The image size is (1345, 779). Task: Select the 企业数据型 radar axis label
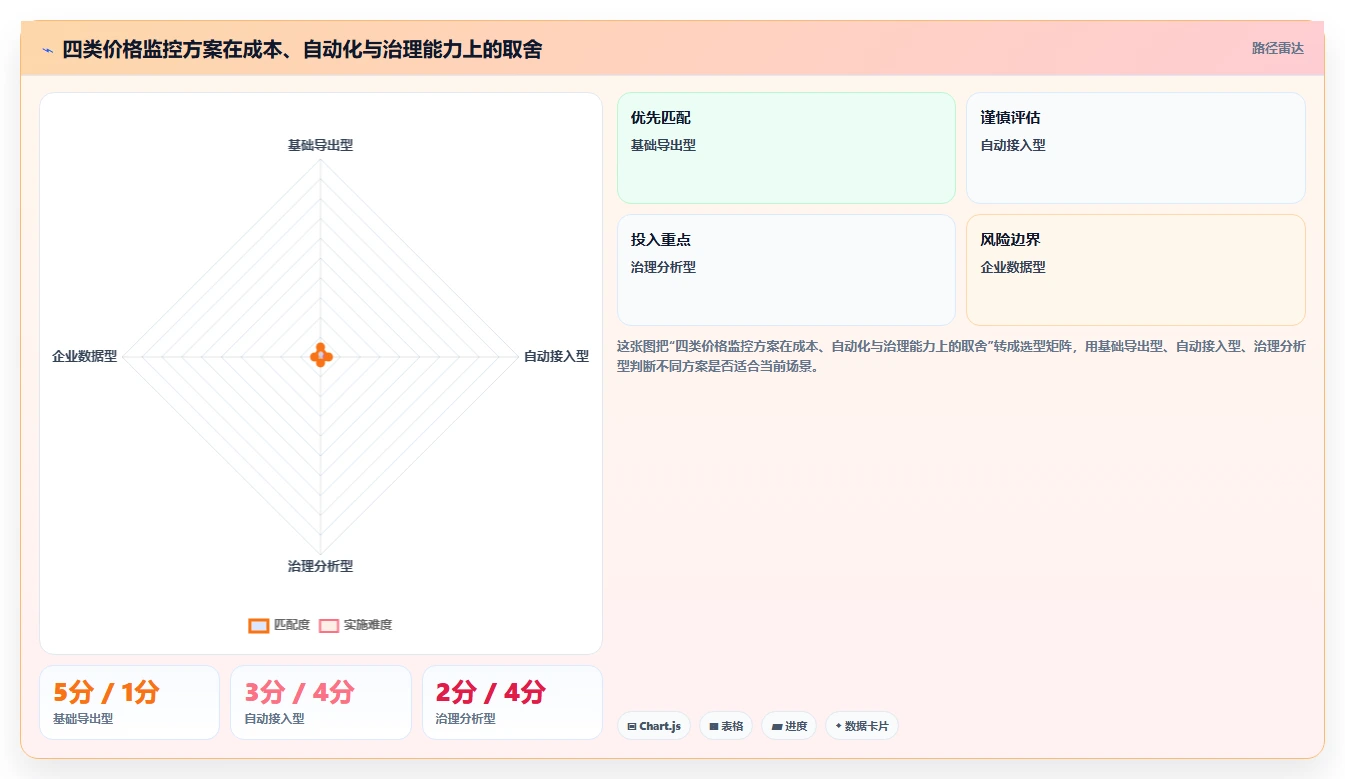point(85,356)
